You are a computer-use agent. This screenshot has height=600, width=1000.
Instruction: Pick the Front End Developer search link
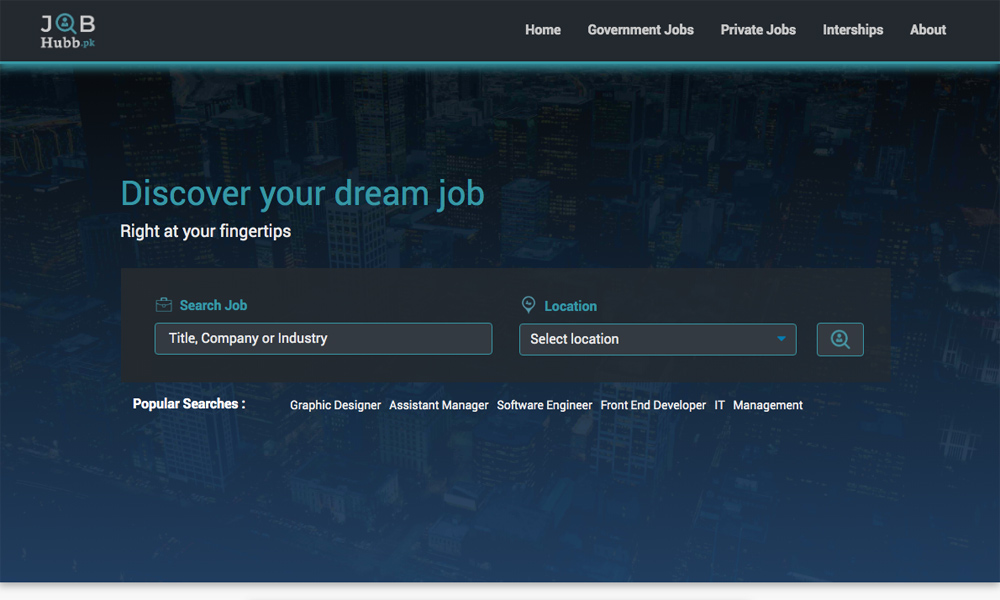[x=653, y=405]
